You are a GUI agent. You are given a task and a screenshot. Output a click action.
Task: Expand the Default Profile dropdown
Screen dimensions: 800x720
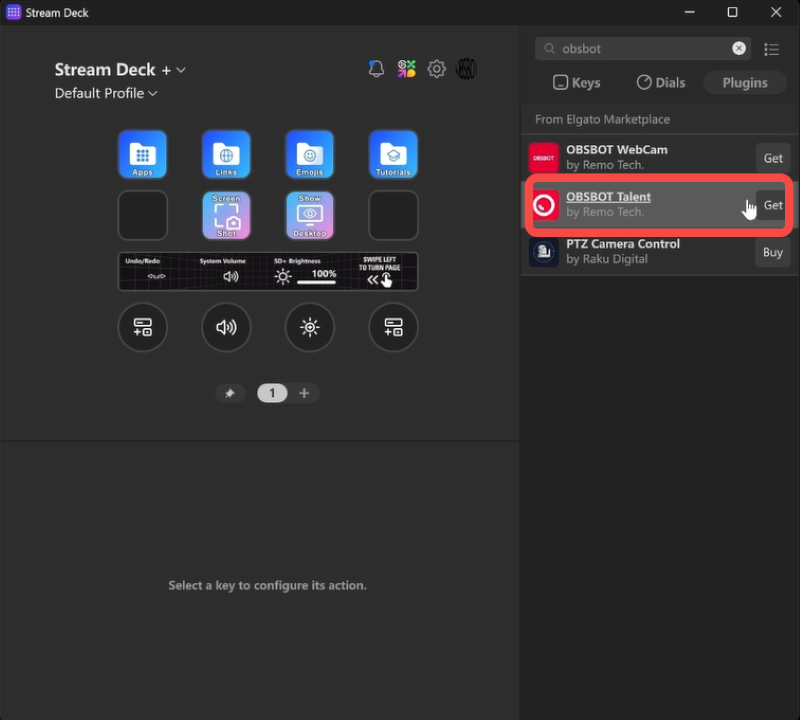coord(106,93)
